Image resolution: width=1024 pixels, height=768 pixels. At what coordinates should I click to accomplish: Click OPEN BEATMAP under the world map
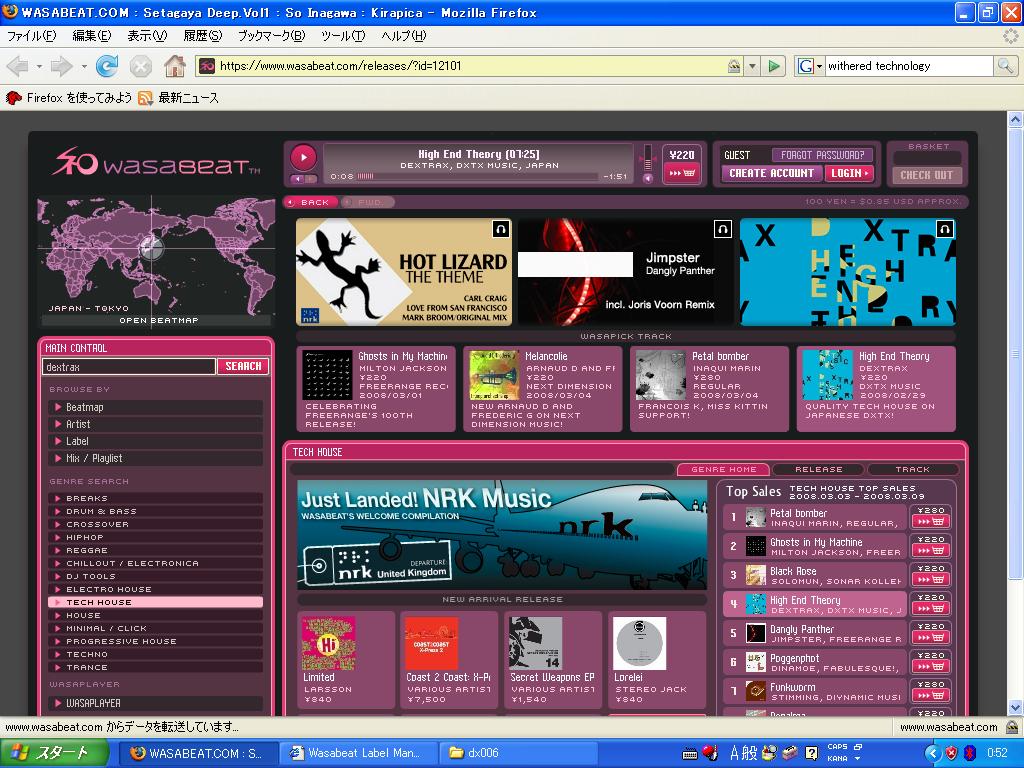coord(158,321)
